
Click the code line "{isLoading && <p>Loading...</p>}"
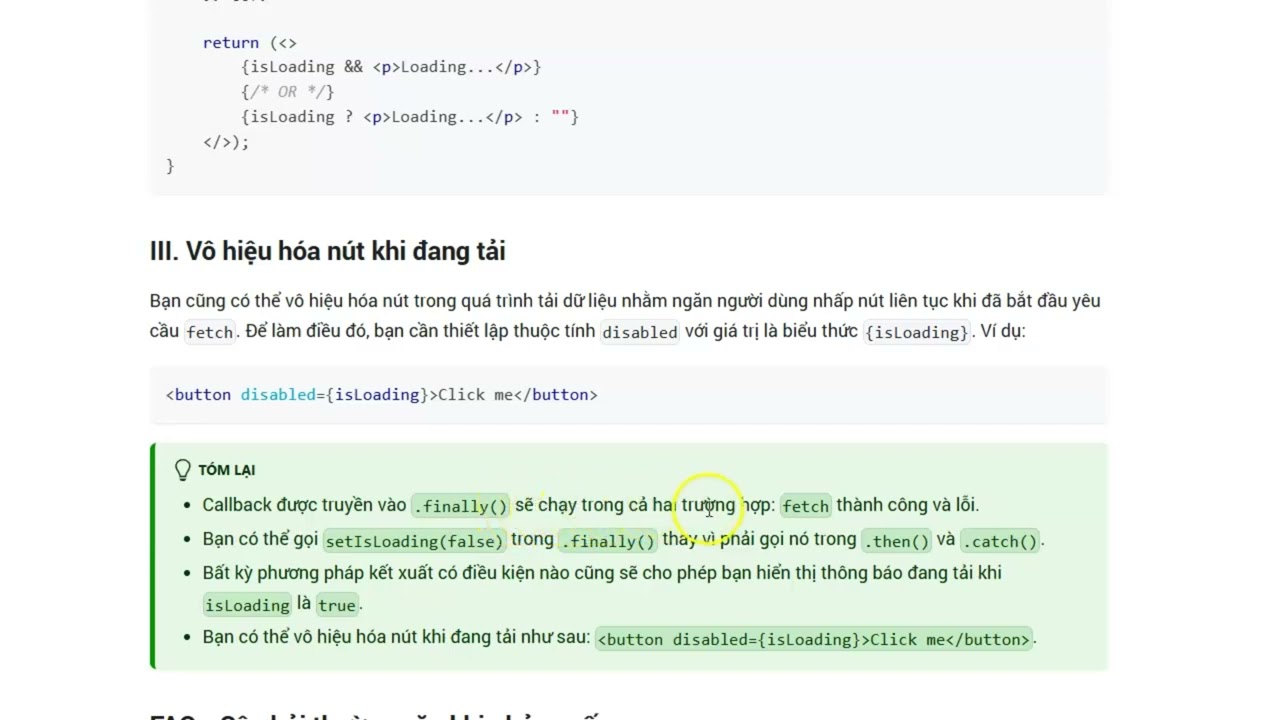click(391, 67)
